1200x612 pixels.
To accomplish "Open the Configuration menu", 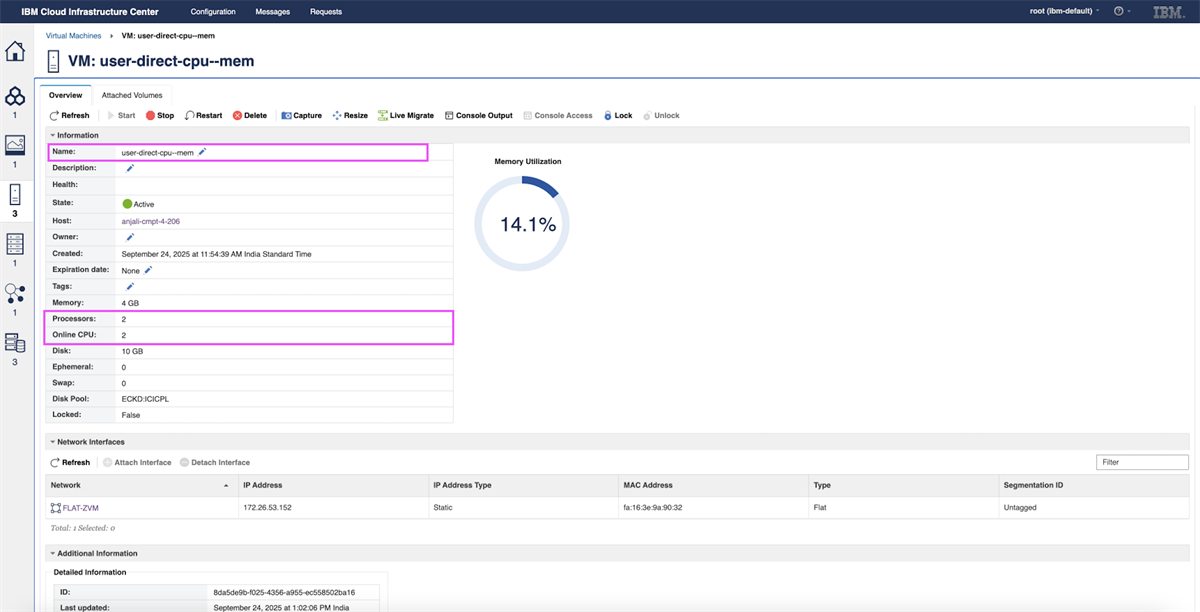I will (x=213, y=12).
